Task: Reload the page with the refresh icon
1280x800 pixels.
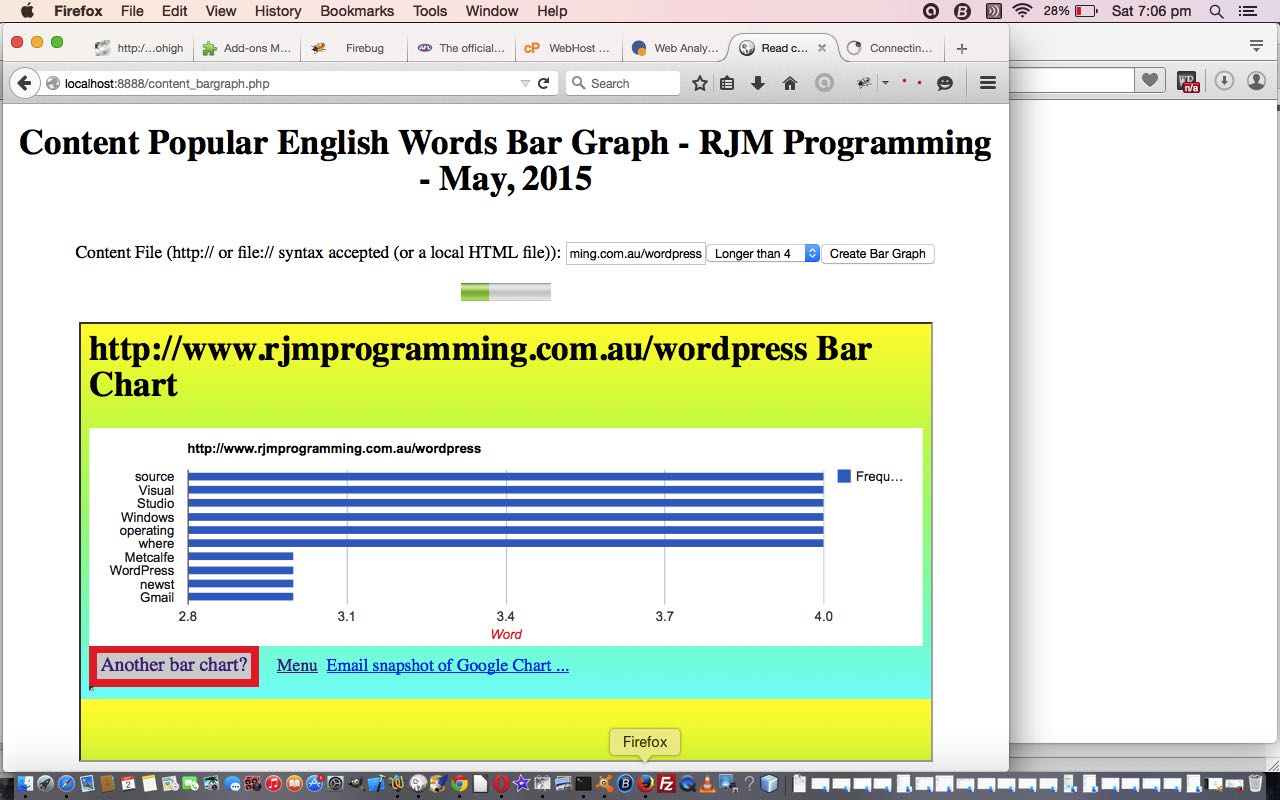Action: (544, 84)
